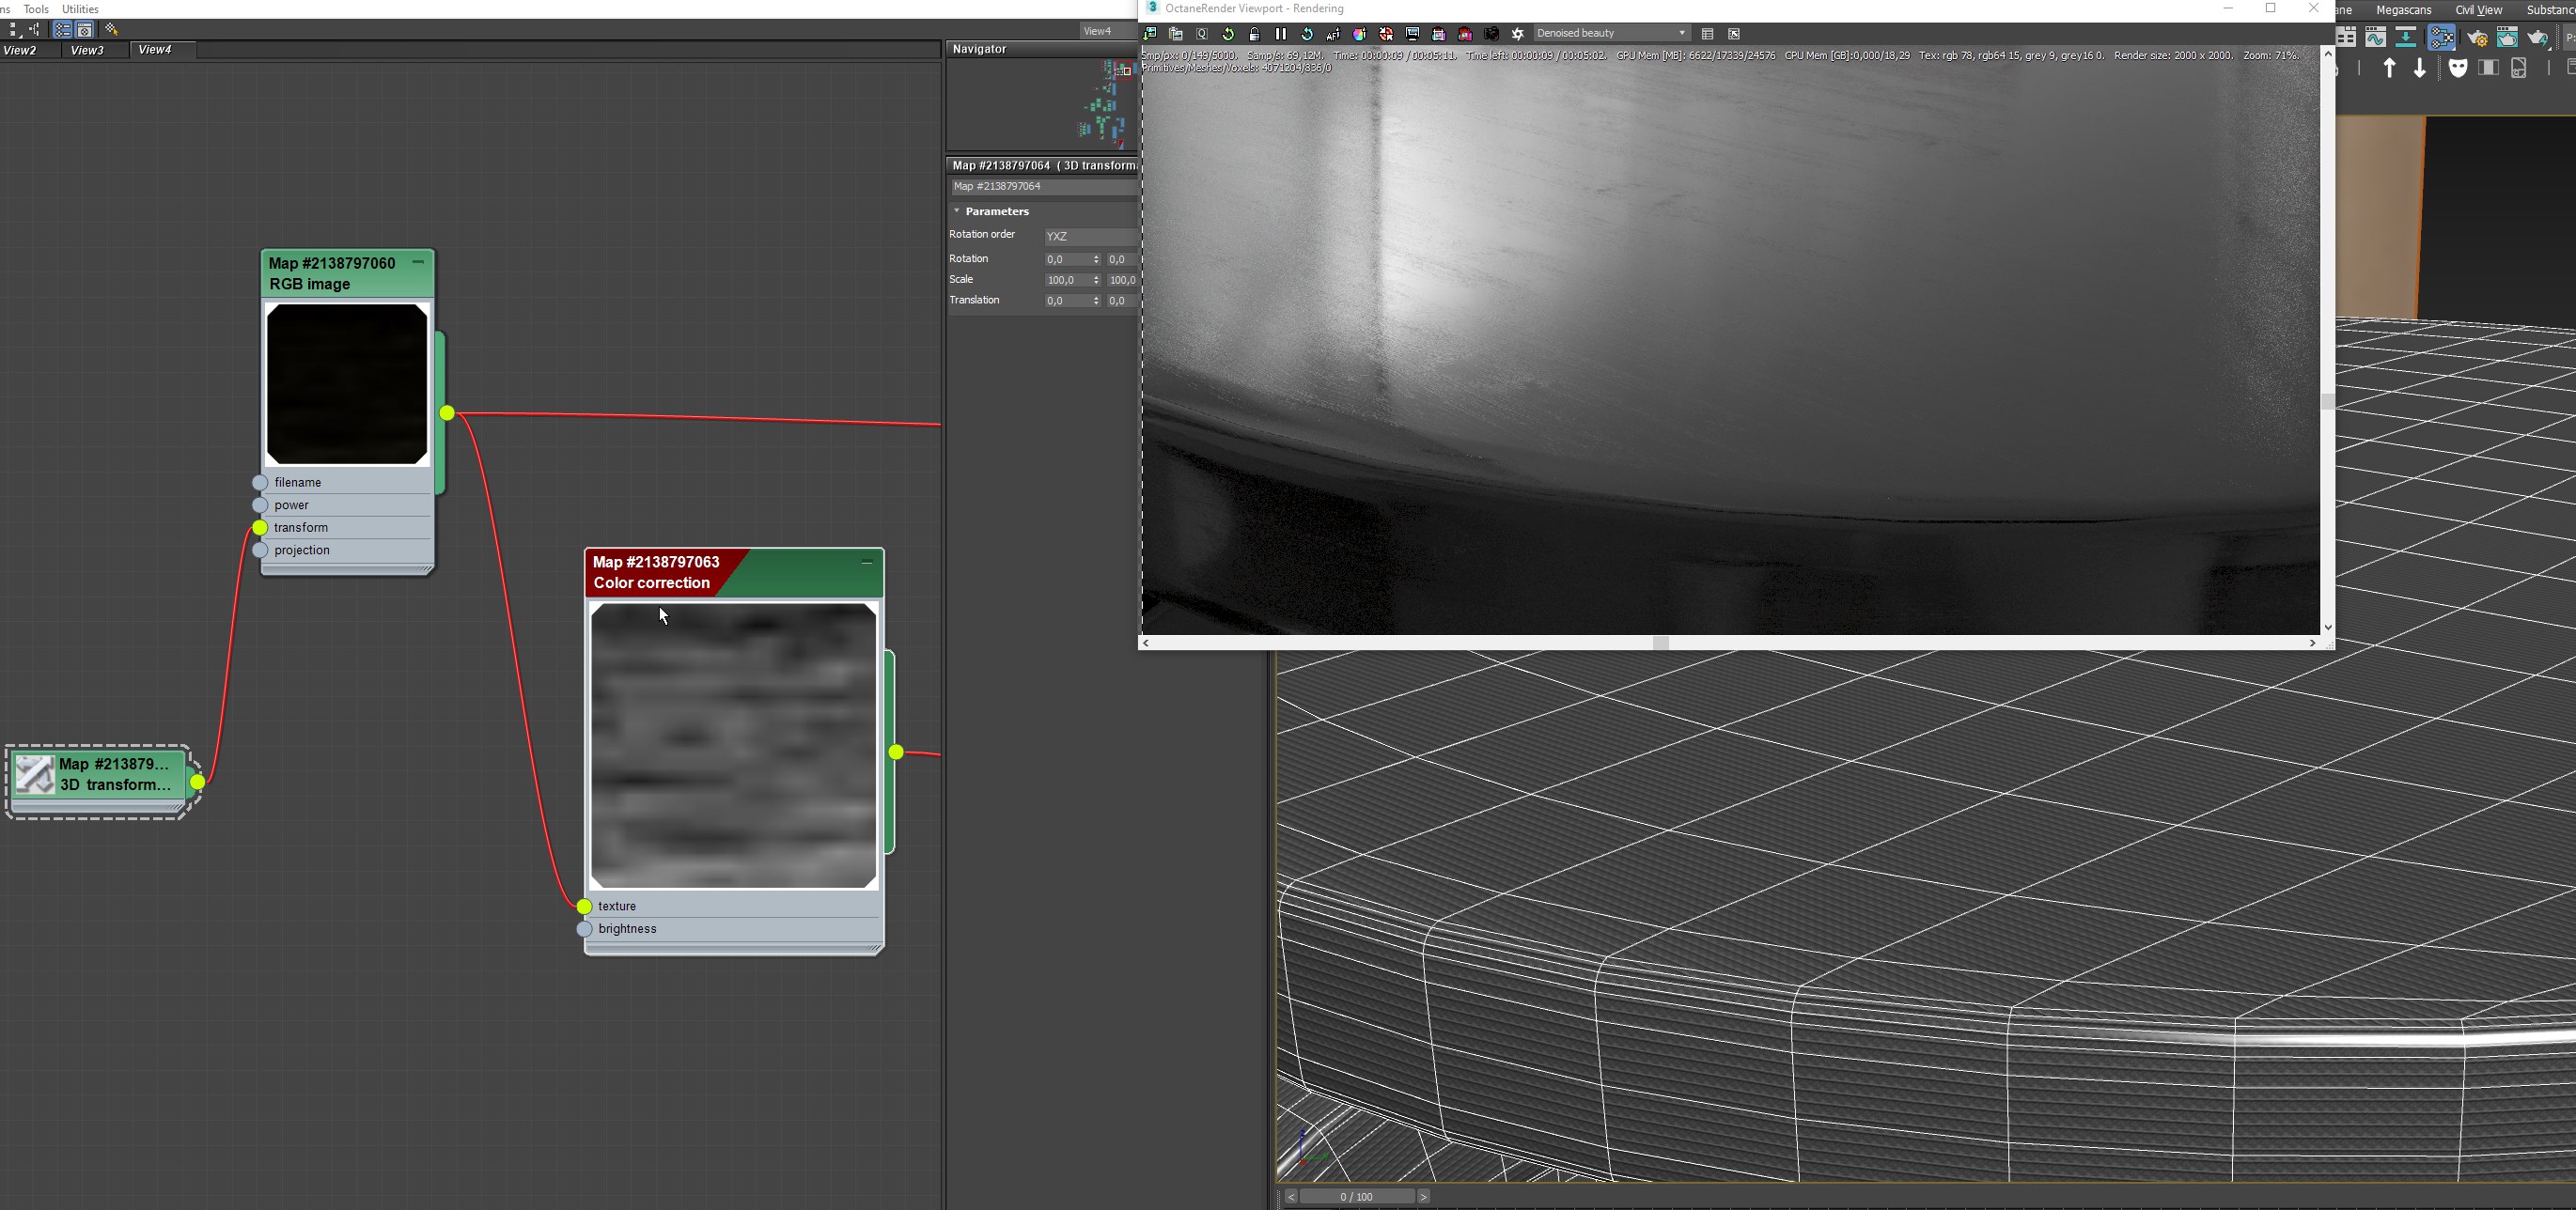Pause the Octane render
2576x1210 pixels.
pyautogui.click(x=1281, y=34)
